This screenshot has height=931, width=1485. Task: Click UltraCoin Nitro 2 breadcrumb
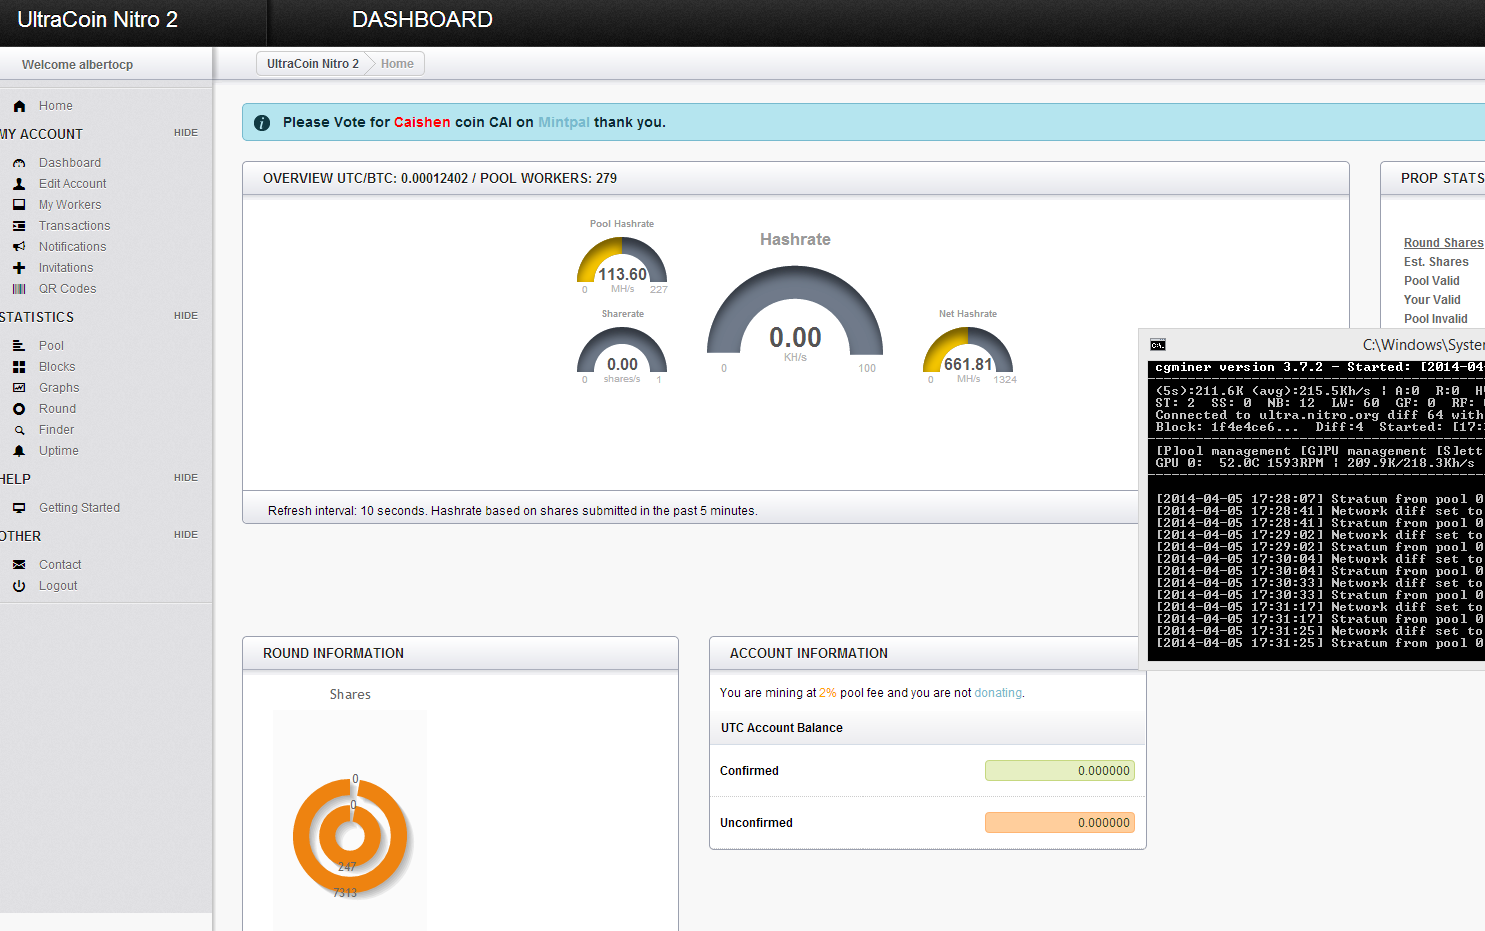(x=313, y=64)
